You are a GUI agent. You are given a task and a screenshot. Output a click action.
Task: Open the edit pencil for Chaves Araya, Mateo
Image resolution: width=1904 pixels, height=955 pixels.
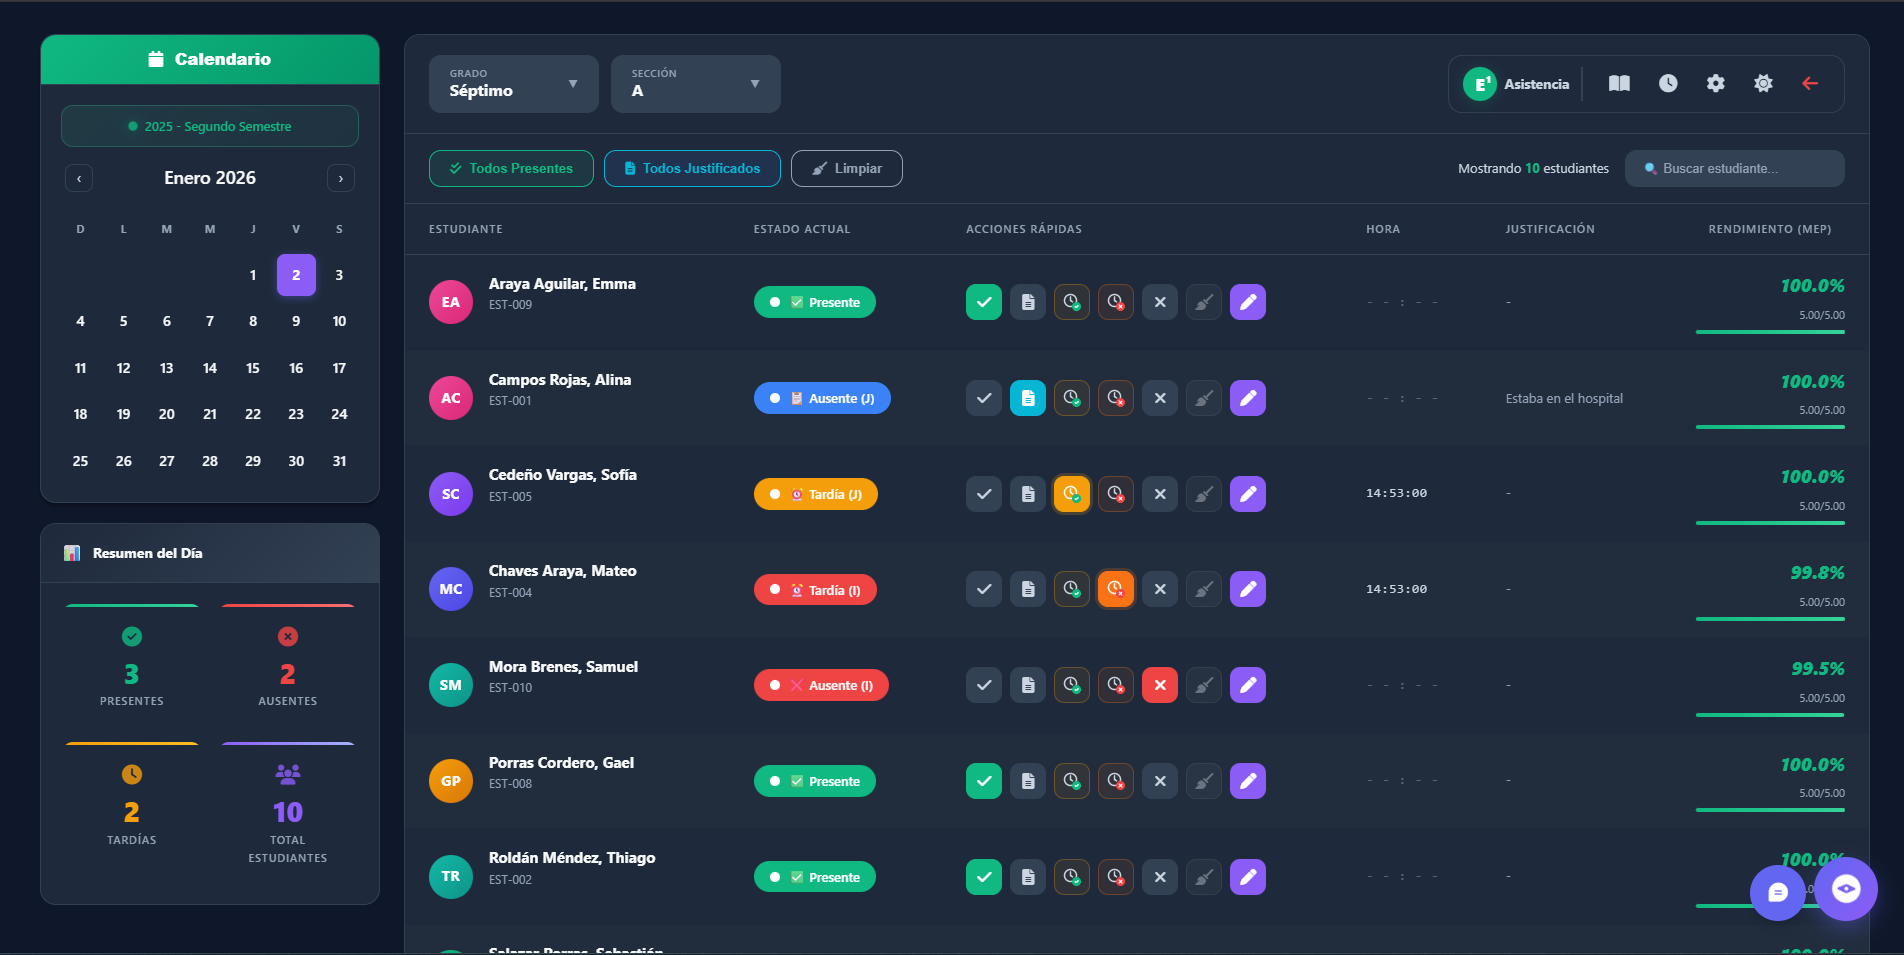pos(1247,589)
